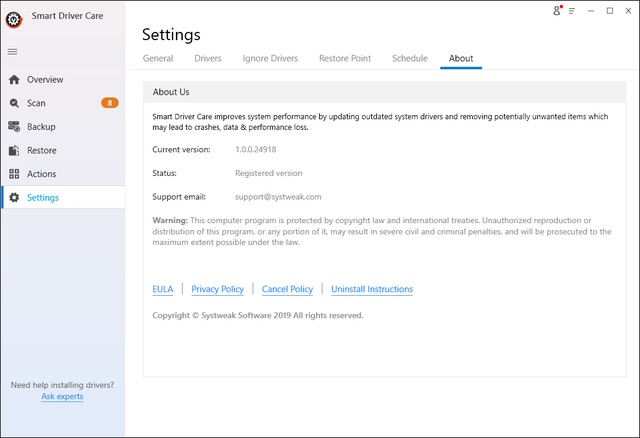Select the Ignore Drivers tab
The image size is (640, 438).
click(270, 58)
